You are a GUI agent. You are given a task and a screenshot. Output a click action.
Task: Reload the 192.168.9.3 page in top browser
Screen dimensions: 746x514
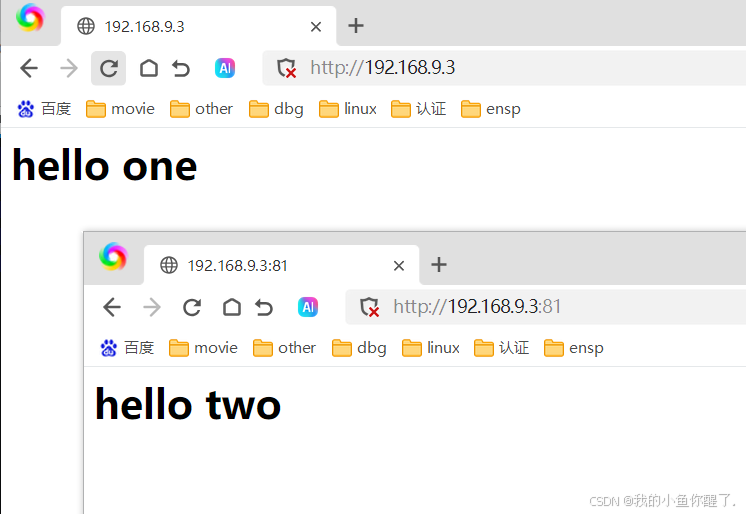108,68
